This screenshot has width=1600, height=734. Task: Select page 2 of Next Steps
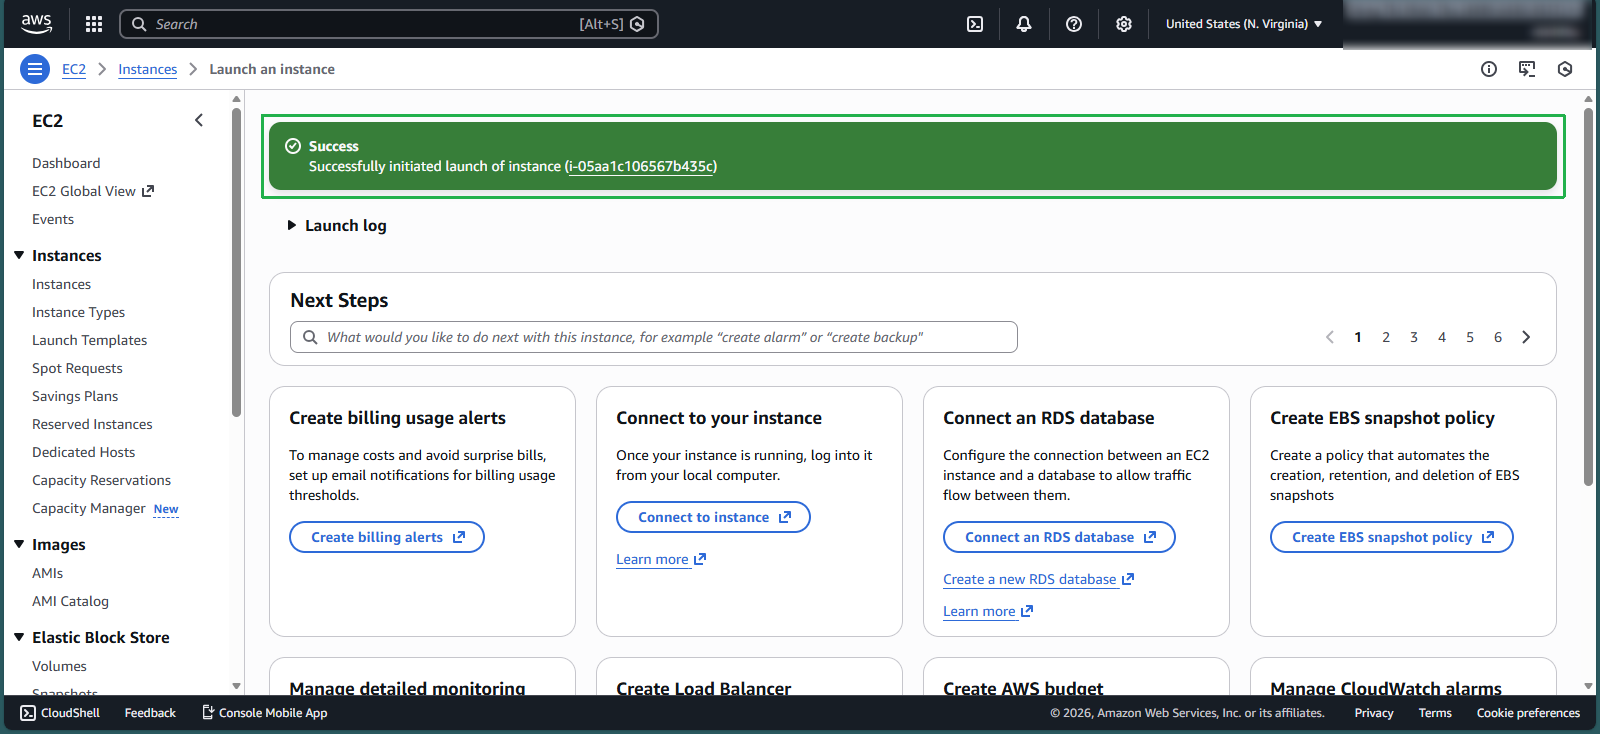tap(1386, 337)
